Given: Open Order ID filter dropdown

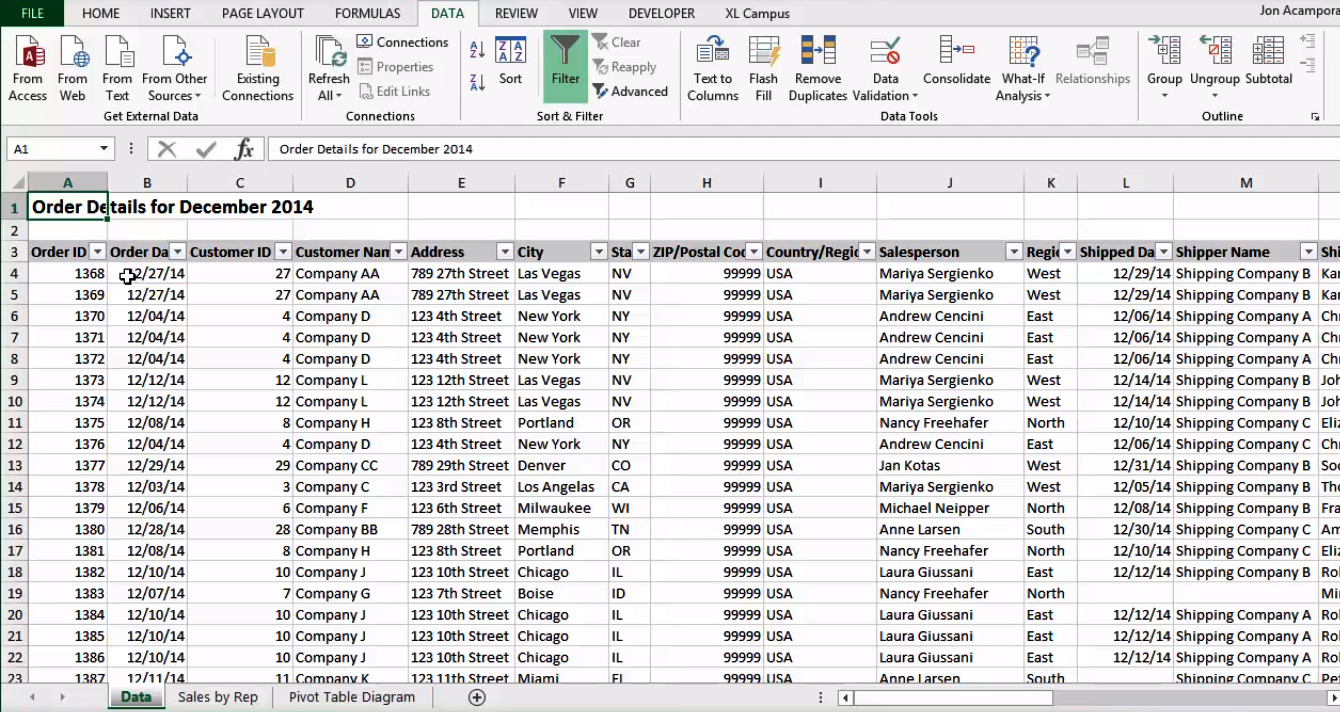Looking at the screenshot, I should [x=97, y=252].
